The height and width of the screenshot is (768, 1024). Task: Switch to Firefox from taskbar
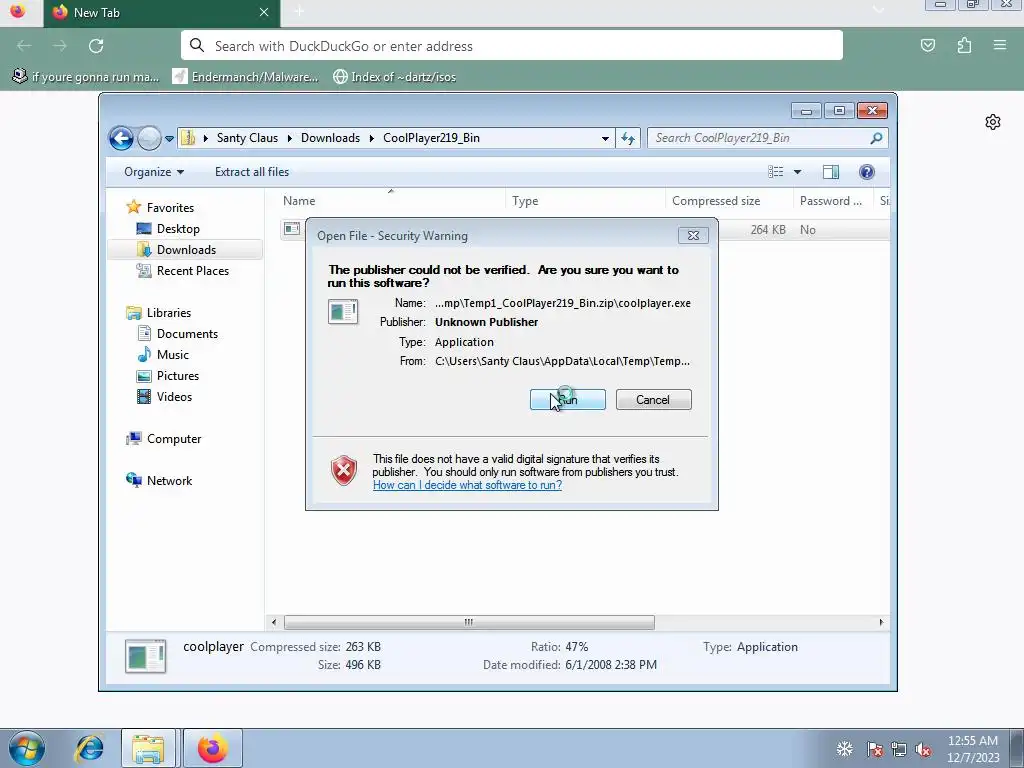(x=213, y=748)
